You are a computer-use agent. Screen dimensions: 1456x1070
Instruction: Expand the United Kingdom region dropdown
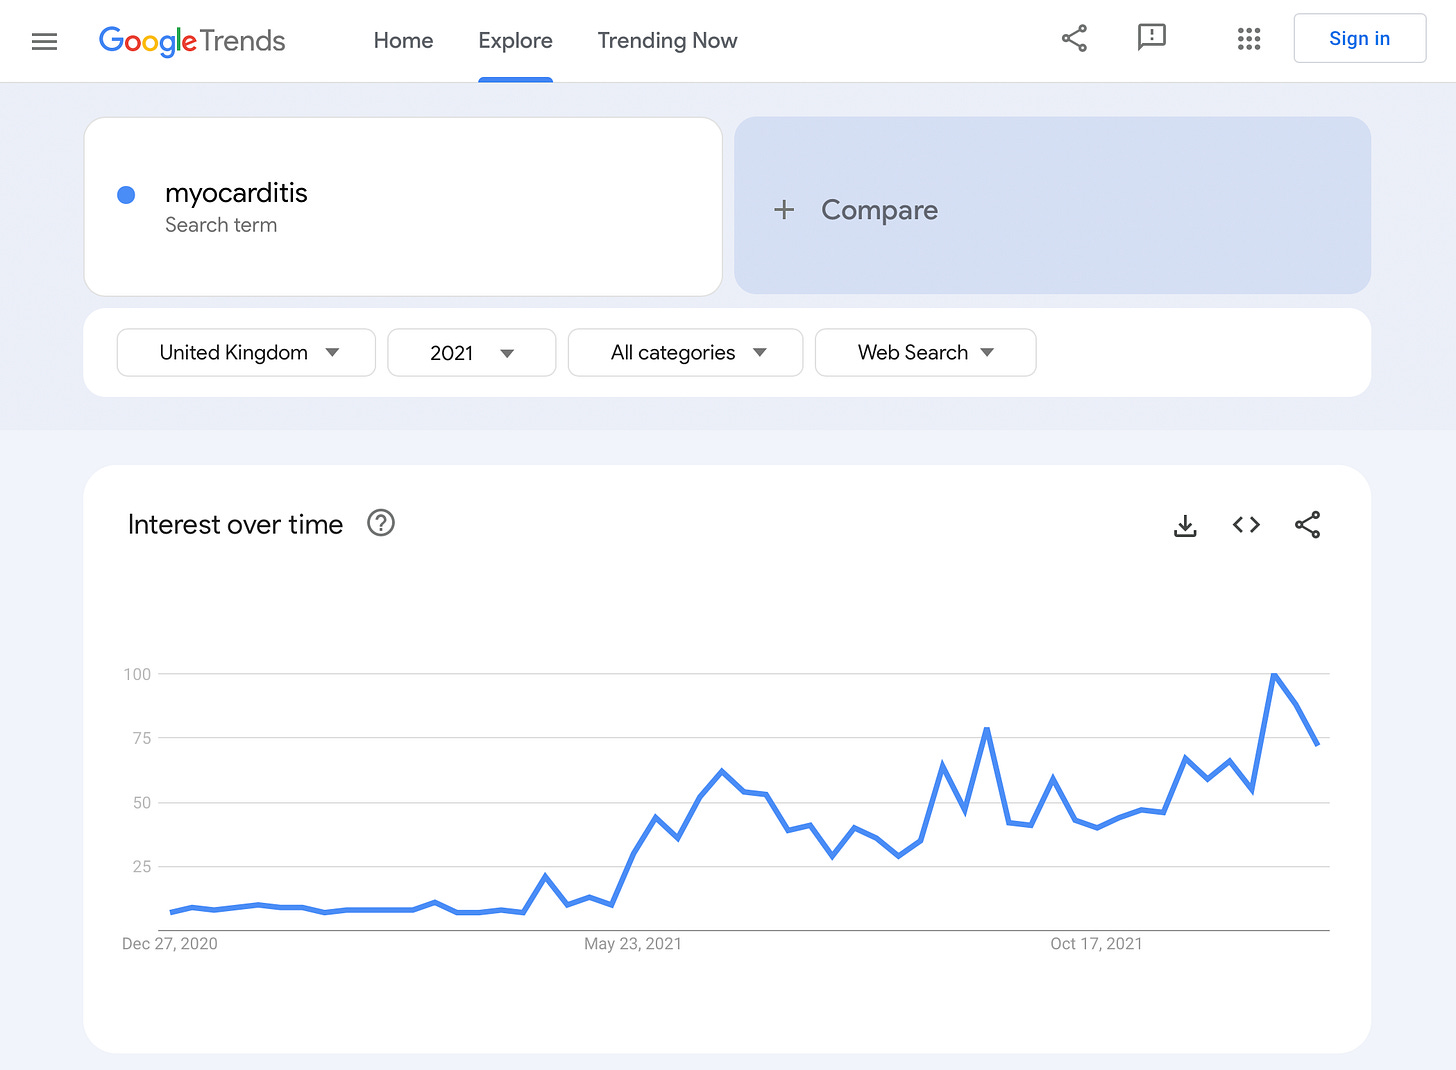pyautogui.click(x=246, y=353)
